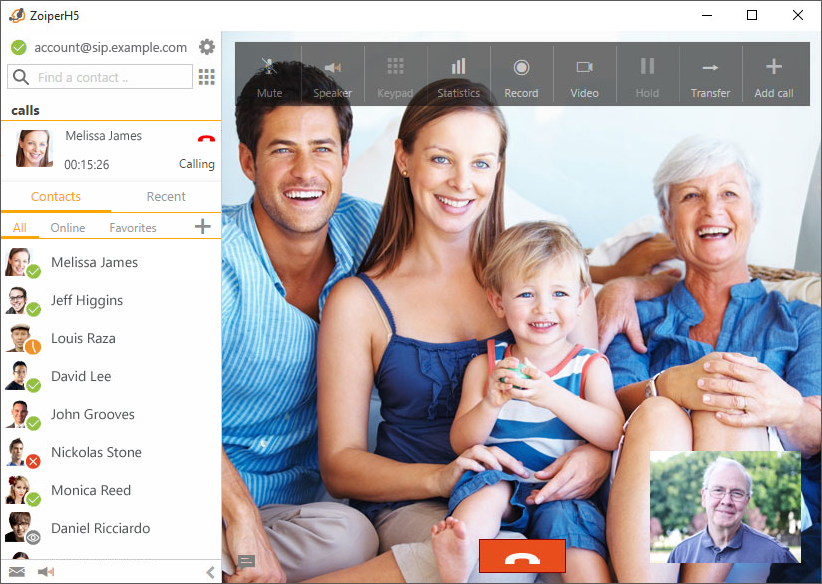Put the call on Hold
The image size is (822, 584).
(647, 76)
